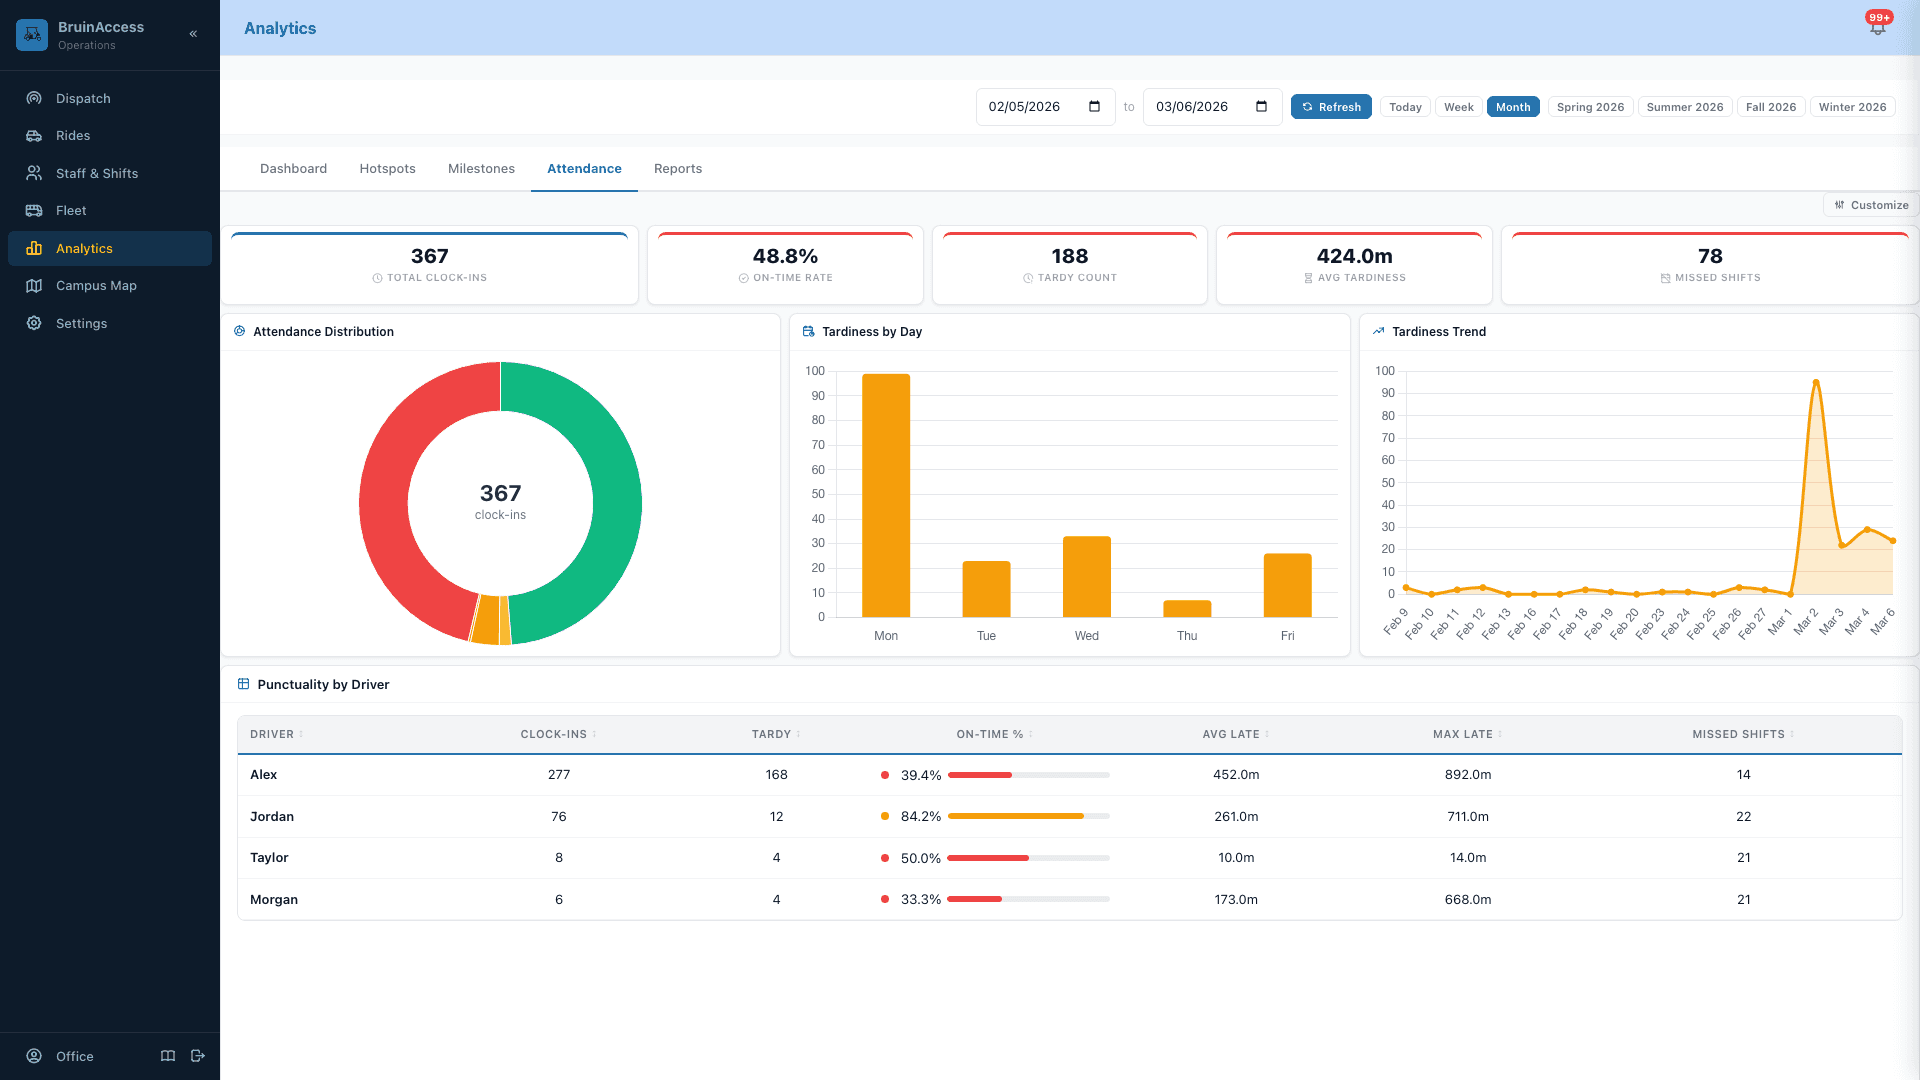Viewport: 1920px width, 1080px height.
Task: Open the 02/05/2026 date picker
Action: click(x=1096, y=107)
